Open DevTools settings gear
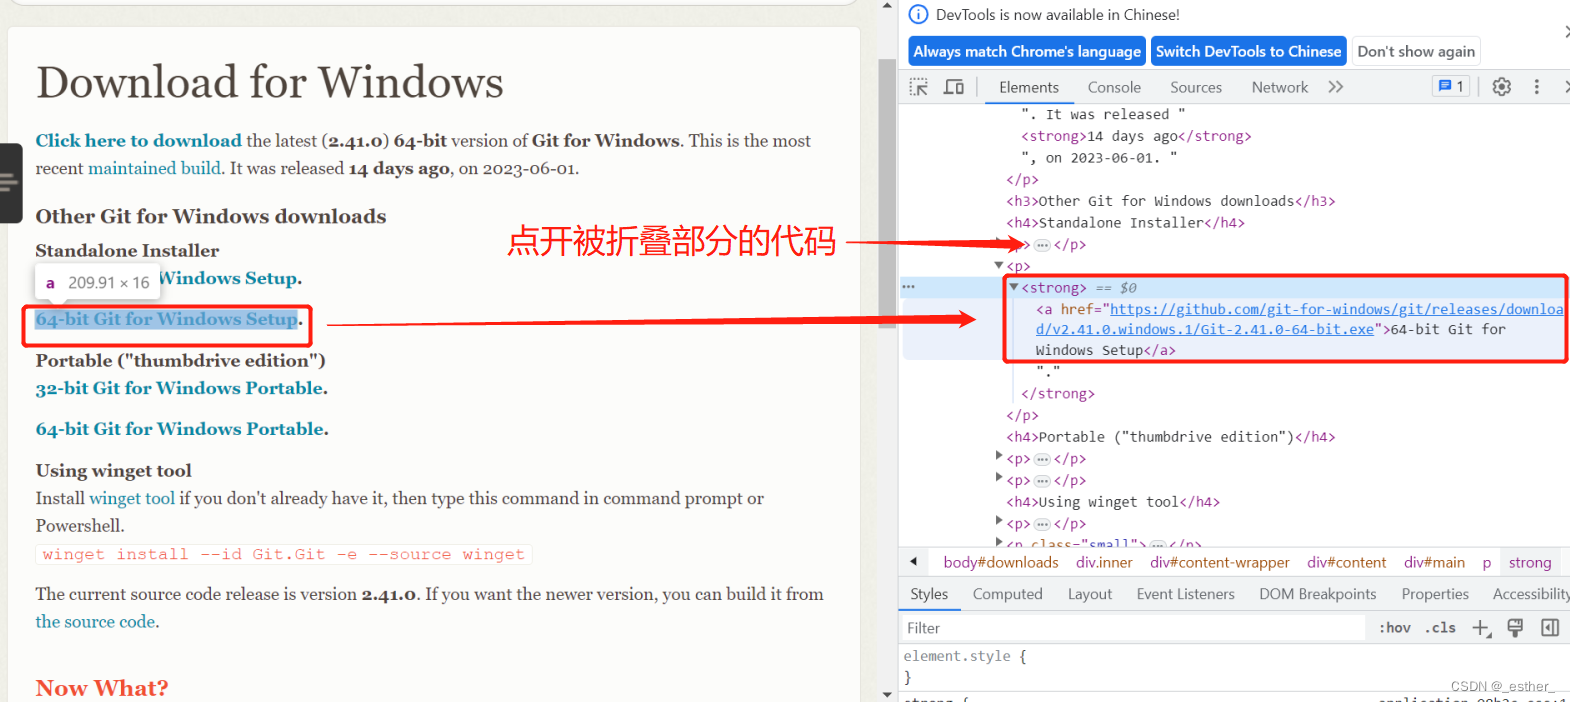 click(1501, 87)
